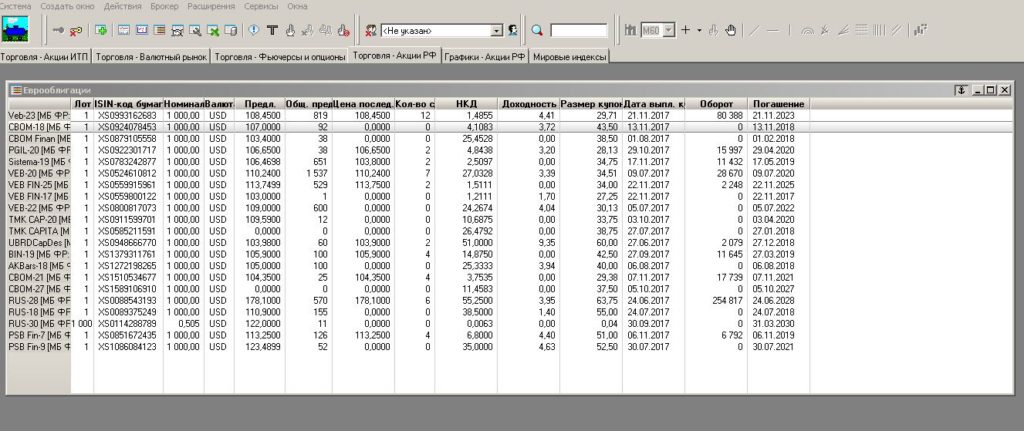
Task: Click the tank logo icon in toolbar
Action: point(14,29)
